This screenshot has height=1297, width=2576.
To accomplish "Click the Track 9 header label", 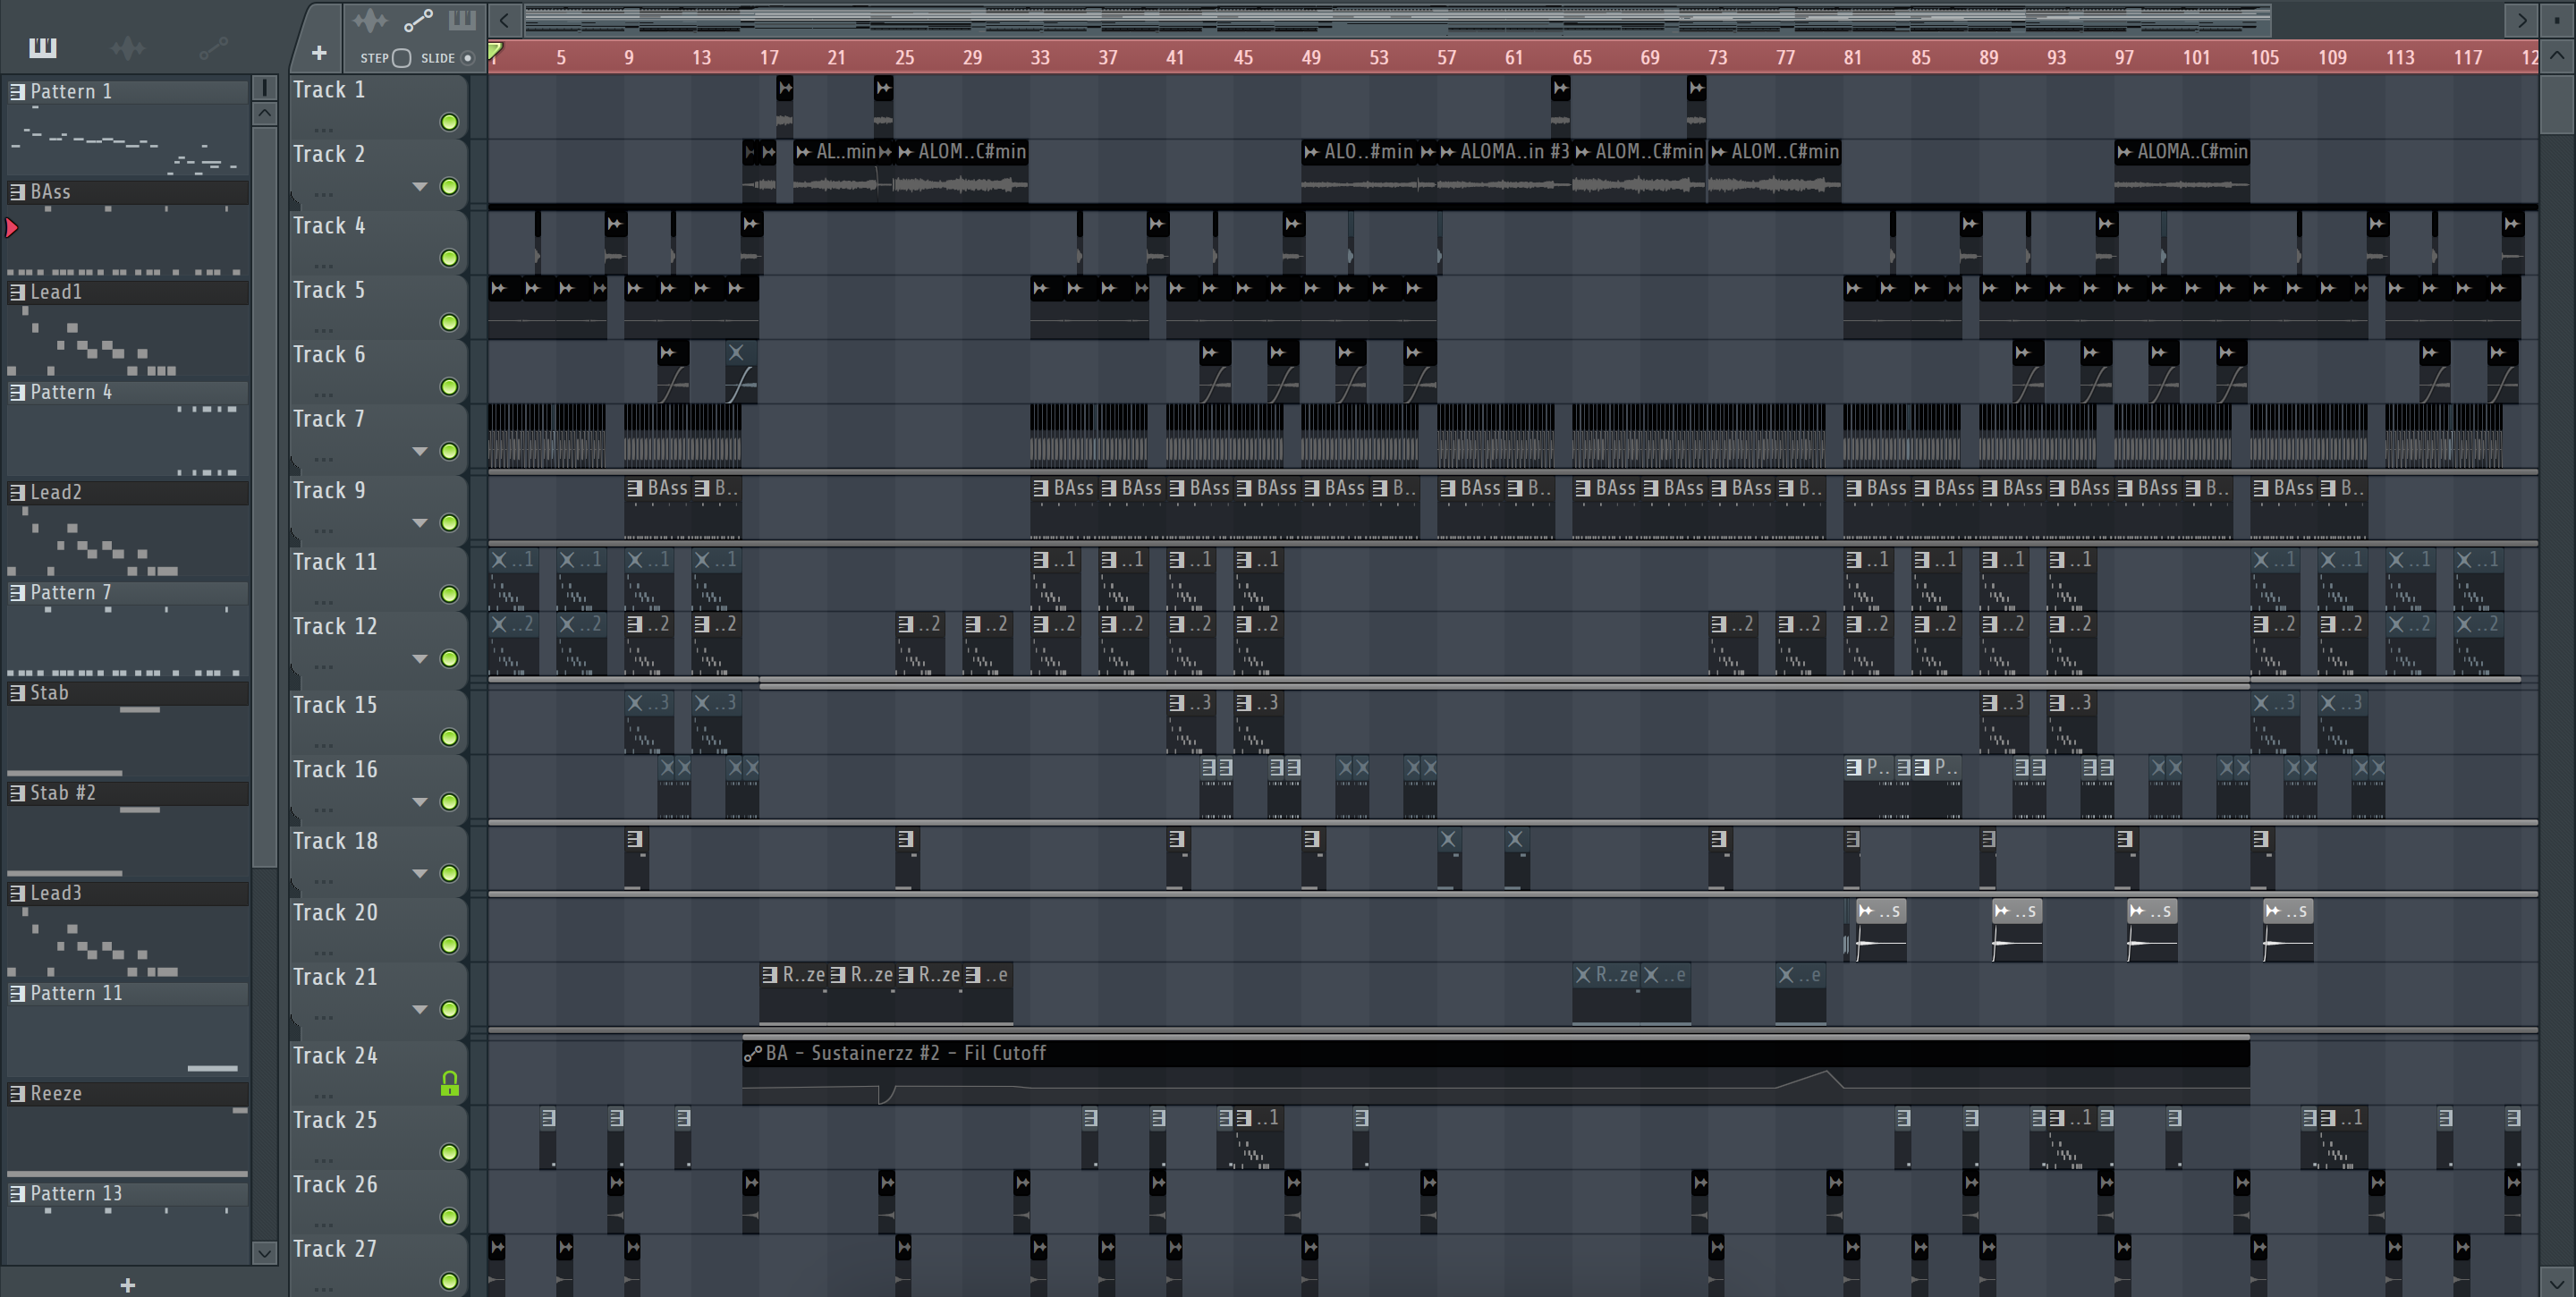I will tap(329, 490).
